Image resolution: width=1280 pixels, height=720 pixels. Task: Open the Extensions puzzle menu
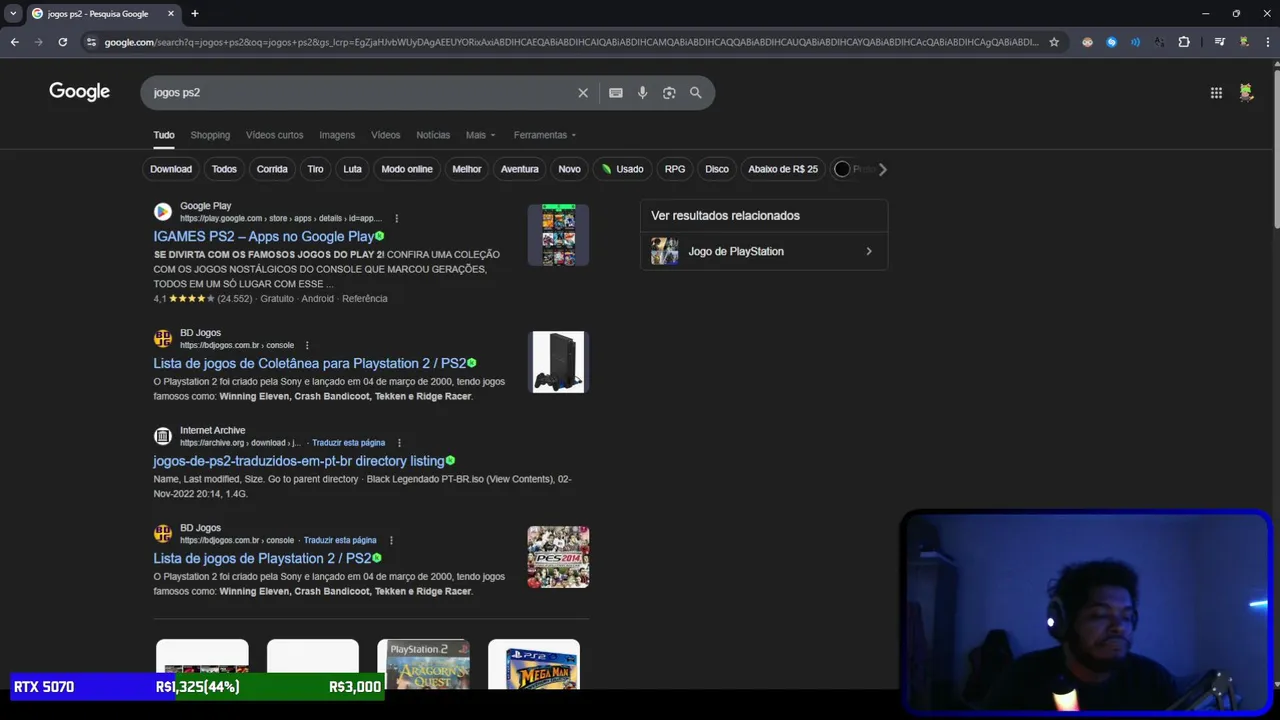click(1184, 42)
